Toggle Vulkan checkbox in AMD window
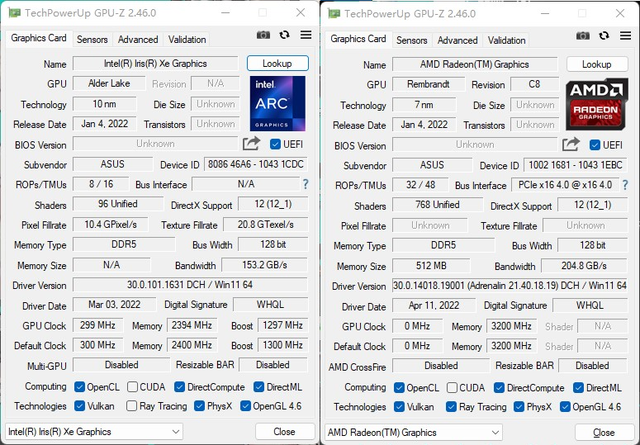This screenshot has width=640, height=445. pos(399,407)
